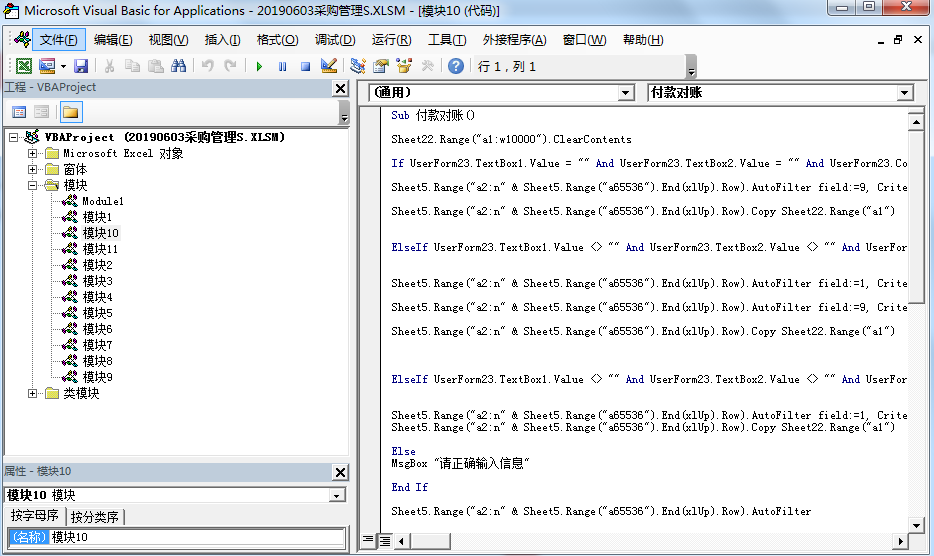Expand Microsoft Excel 对象 folder
The width and height of the screenshot is (934, 556).
(32, 154)
